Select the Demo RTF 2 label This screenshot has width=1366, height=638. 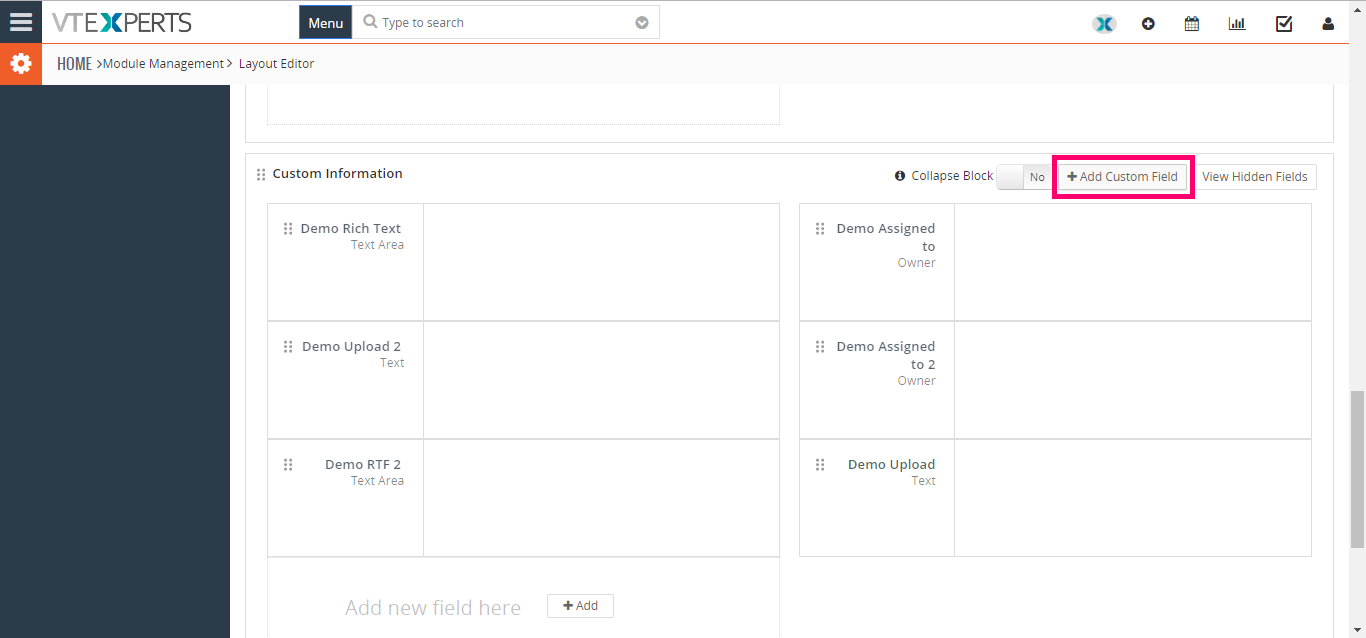[x=363, y=465]
